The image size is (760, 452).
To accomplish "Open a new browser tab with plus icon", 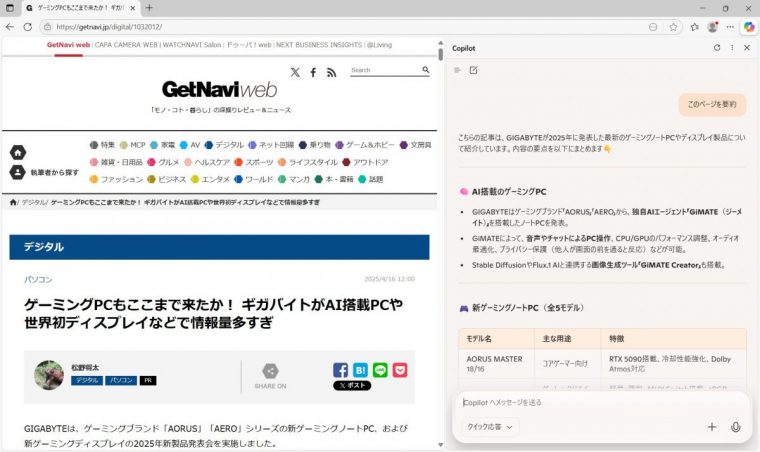I will click(149, 8).
